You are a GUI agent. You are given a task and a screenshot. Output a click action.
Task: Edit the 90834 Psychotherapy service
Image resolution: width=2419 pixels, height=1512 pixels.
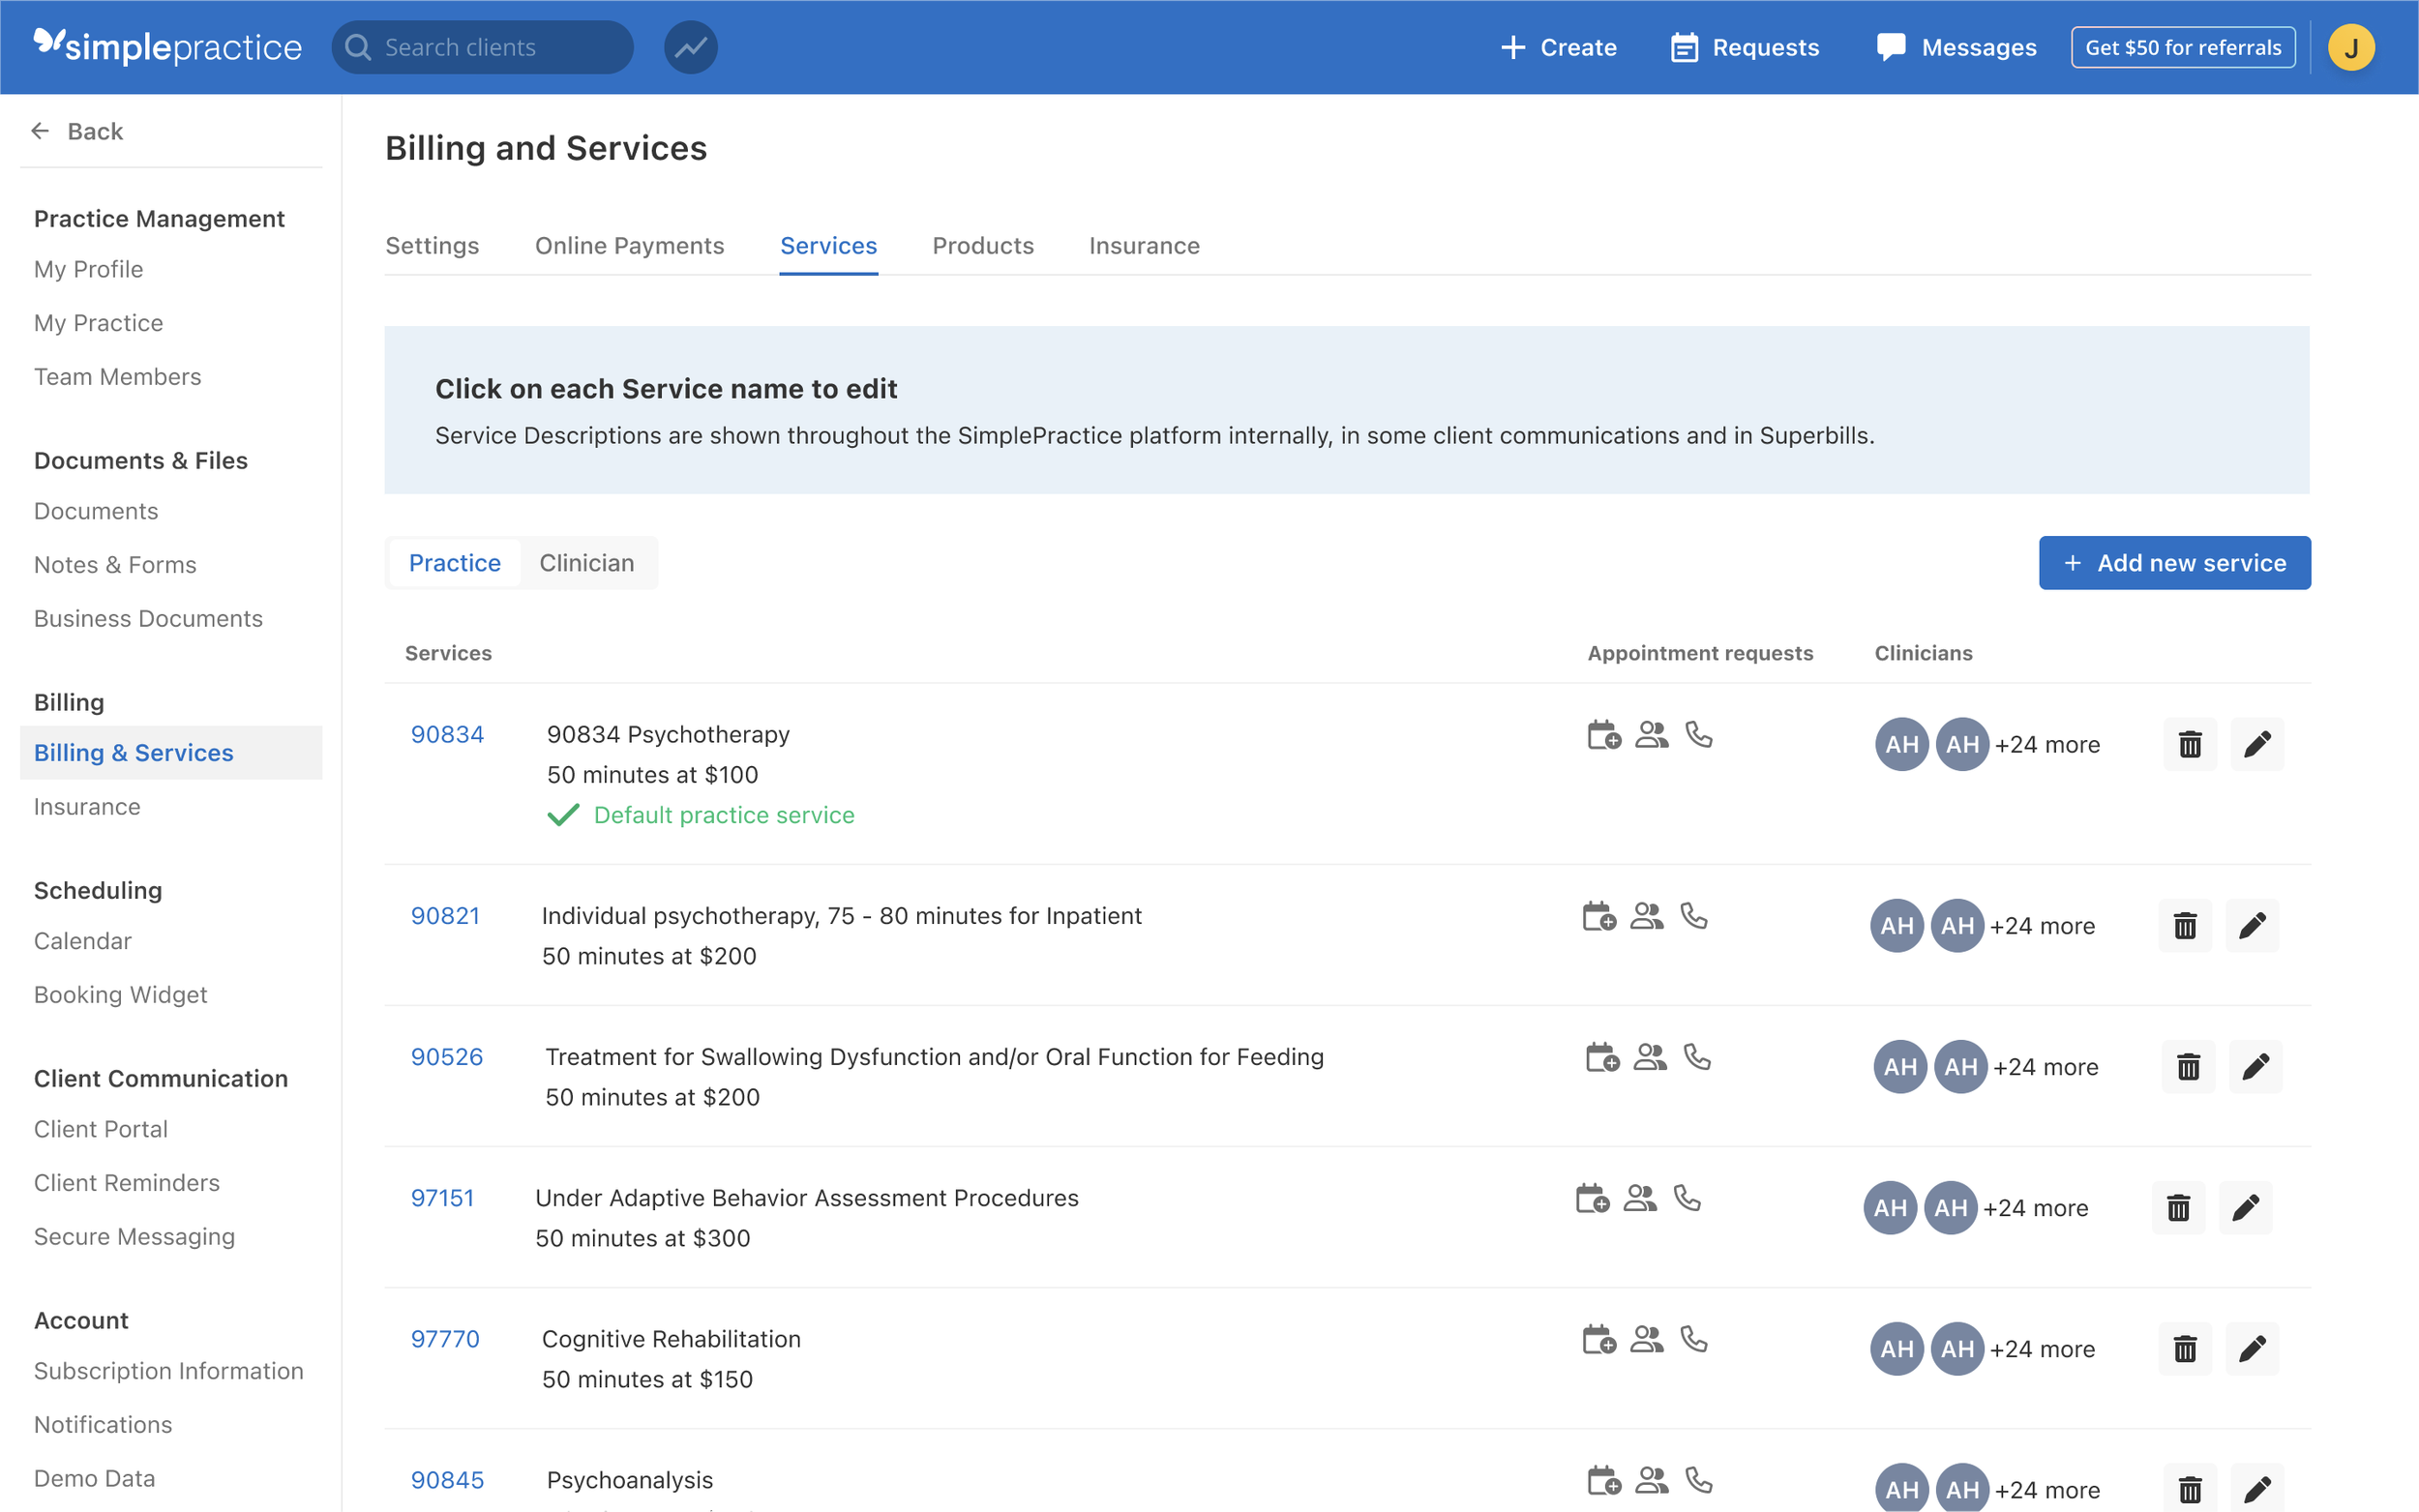pos(2256,744)
